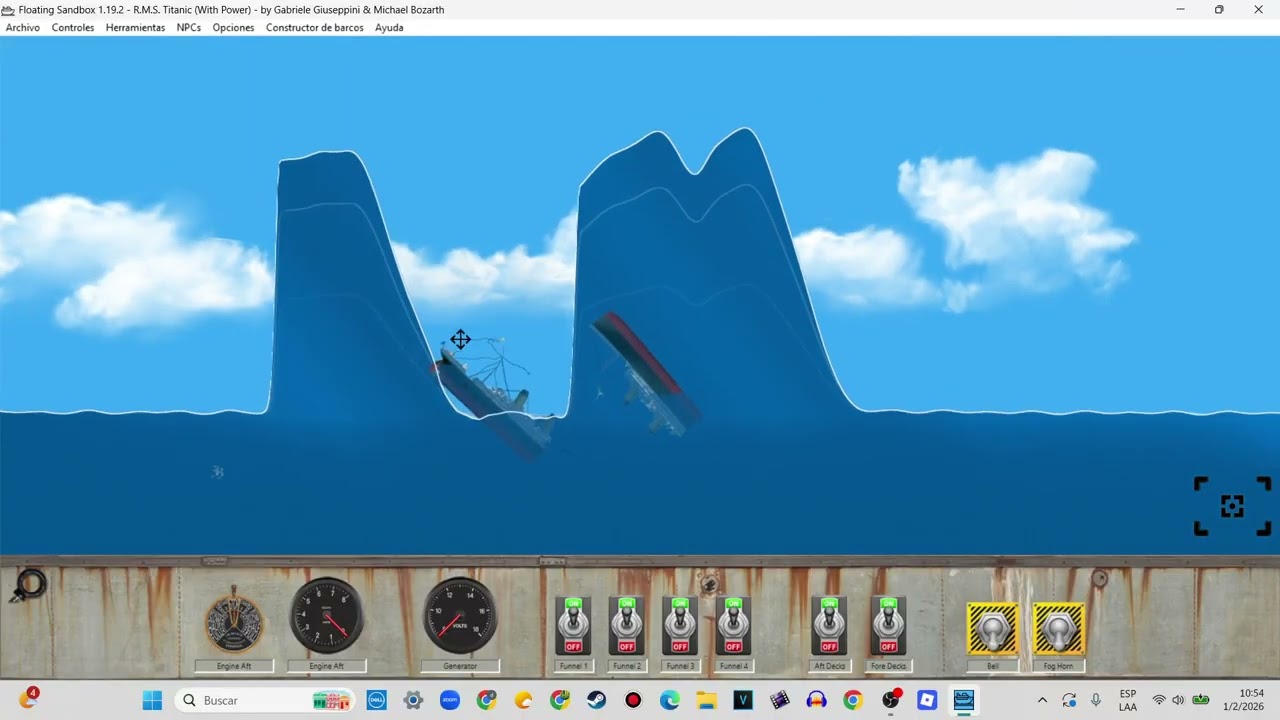Image resolution: width=1280 pixels, height=720 pixels.
Task: Toggle the Funnel 2 switch
Action: pos(627,626)
